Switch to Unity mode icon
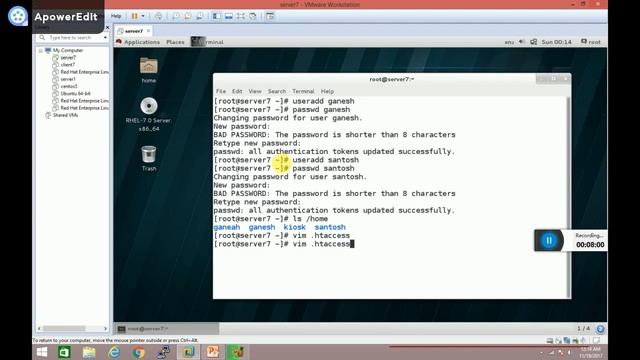The image size is (640, 360). [253, 16]
